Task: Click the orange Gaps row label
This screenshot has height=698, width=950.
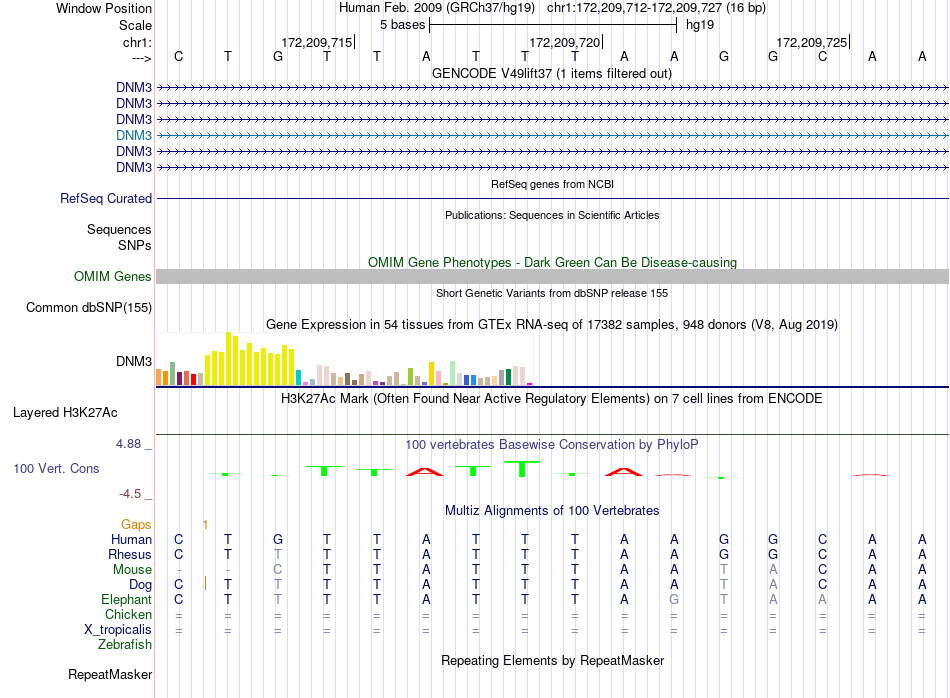Action: (136, 525)
